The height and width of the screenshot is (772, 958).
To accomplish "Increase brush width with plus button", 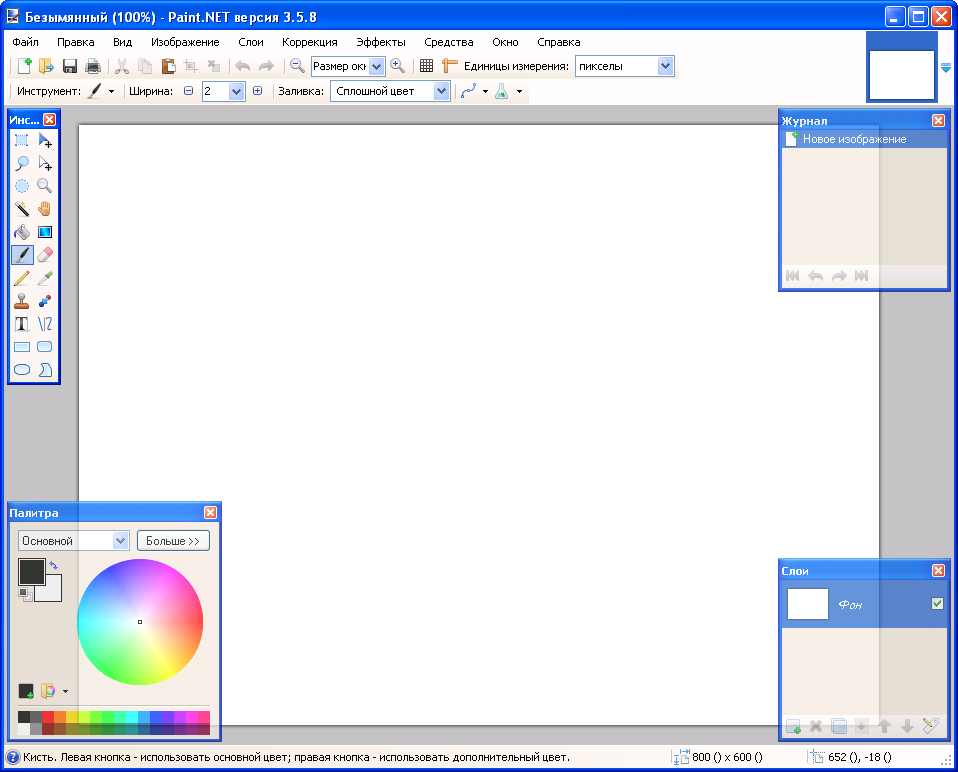I will tap(257, 91).
